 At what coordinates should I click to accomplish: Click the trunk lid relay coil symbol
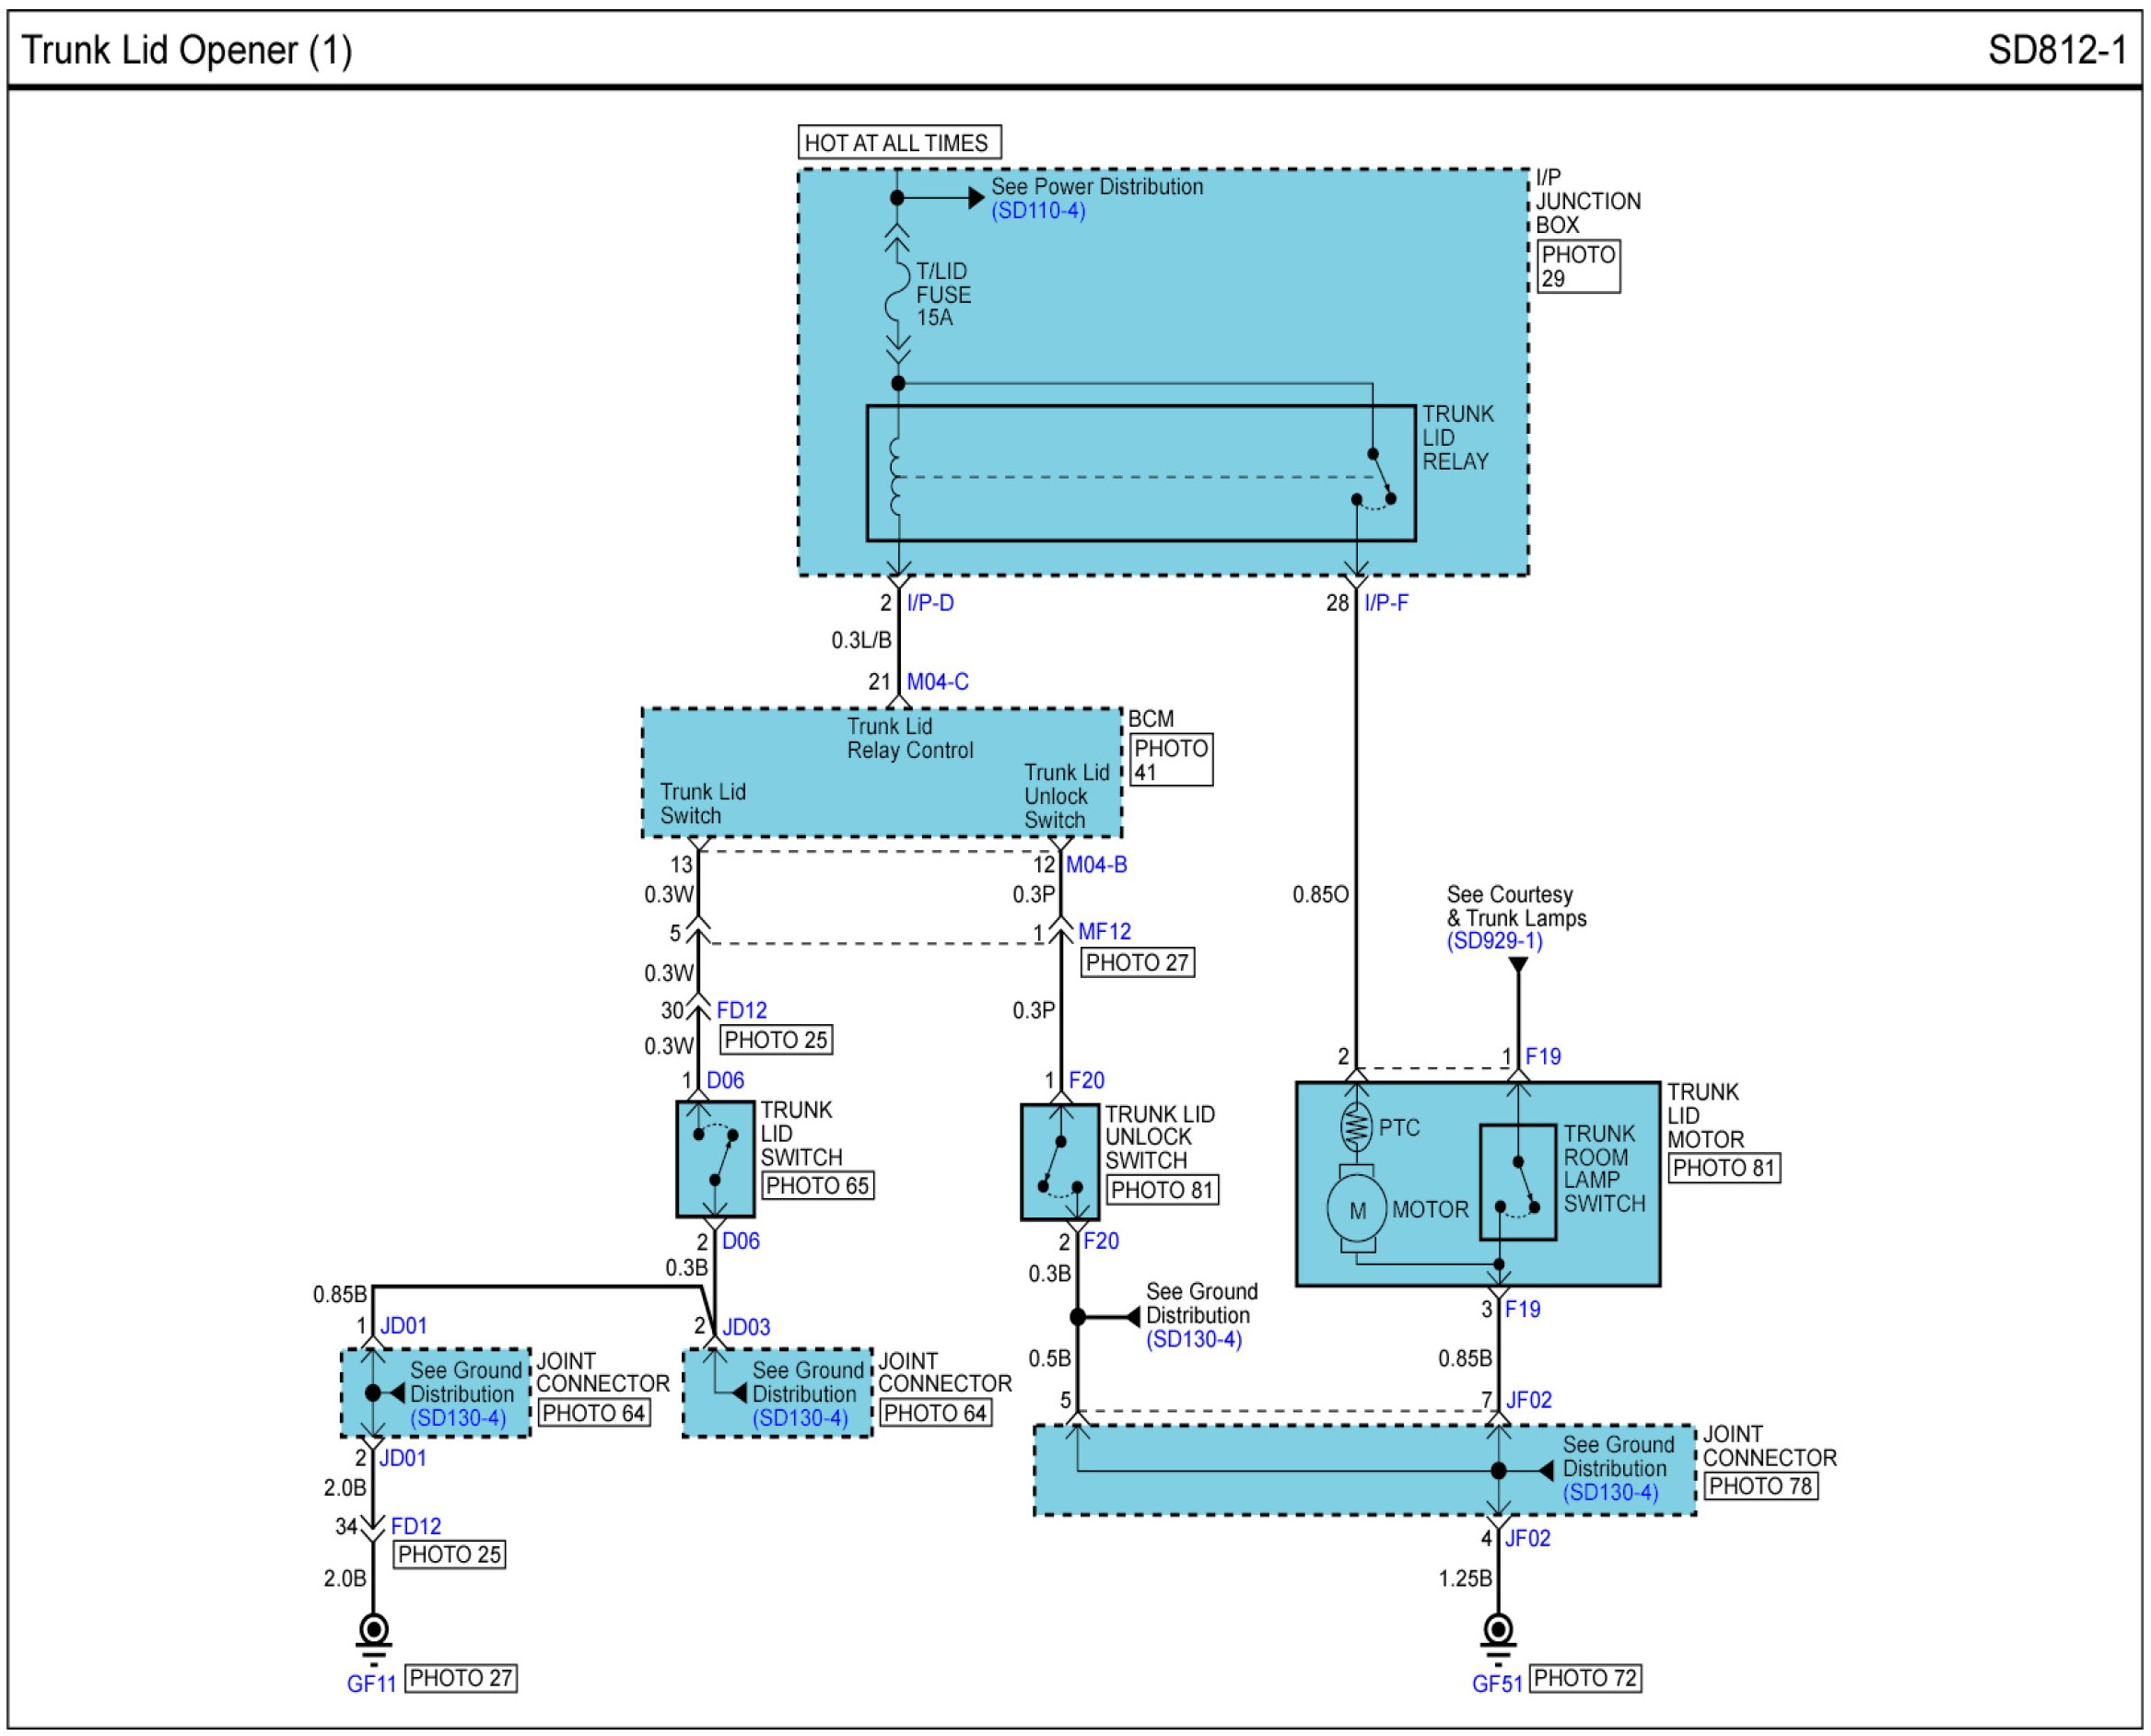point(896,478)
